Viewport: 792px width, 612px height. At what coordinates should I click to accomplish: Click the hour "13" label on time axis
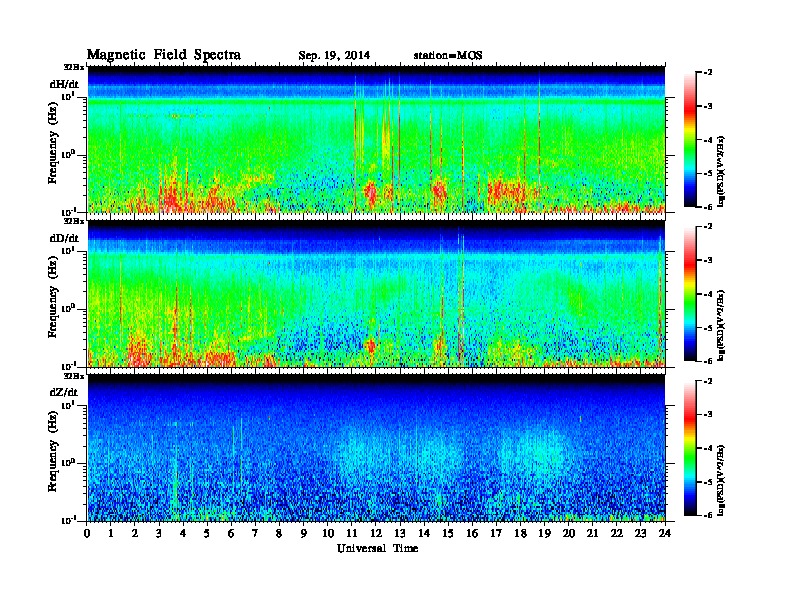pyautogui.click(x=400, y=533)
